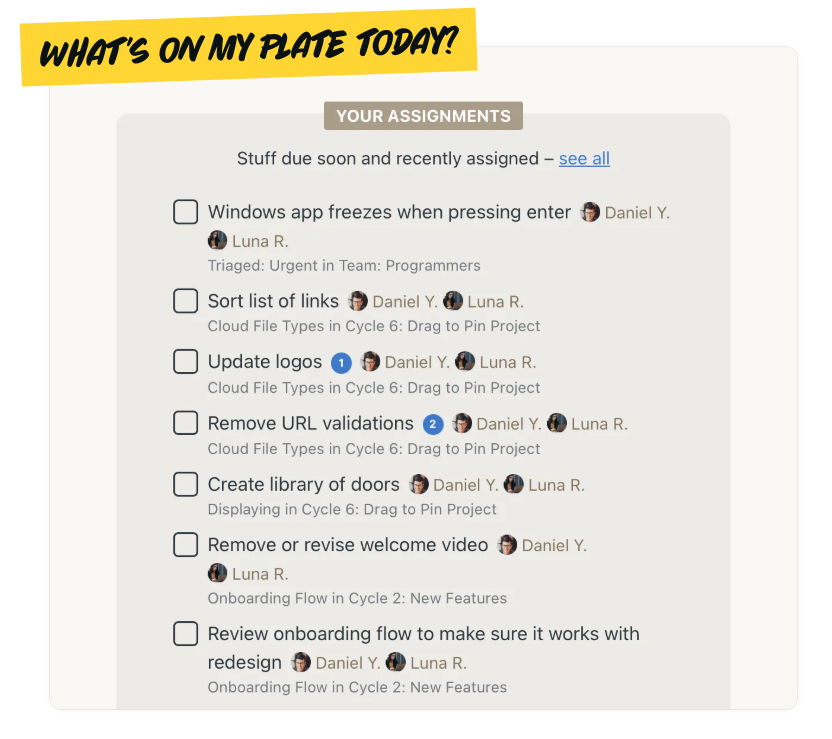The height and width of the screenshot is (739, 832).
Task: Open the see all assignments link
Action: click(584, 159)
